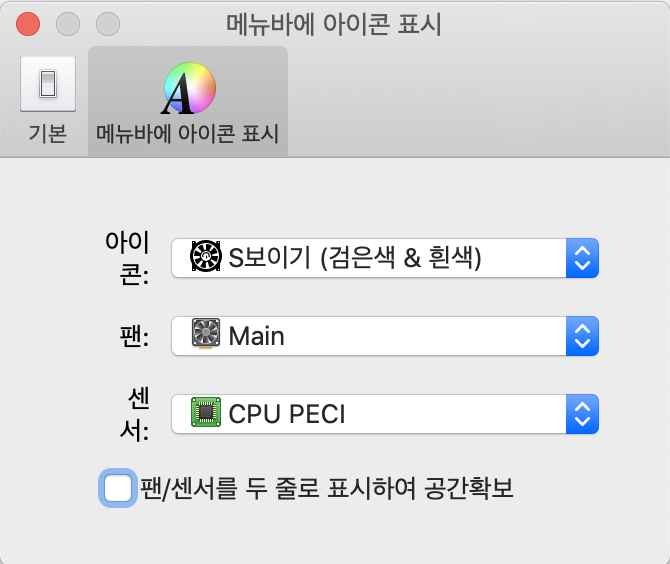Image resolution: width=670 pixels, height=564 pixels.
Task: Click the black-and-white fan icon in 아이콘 dropdown
Action: pos(206,256)
